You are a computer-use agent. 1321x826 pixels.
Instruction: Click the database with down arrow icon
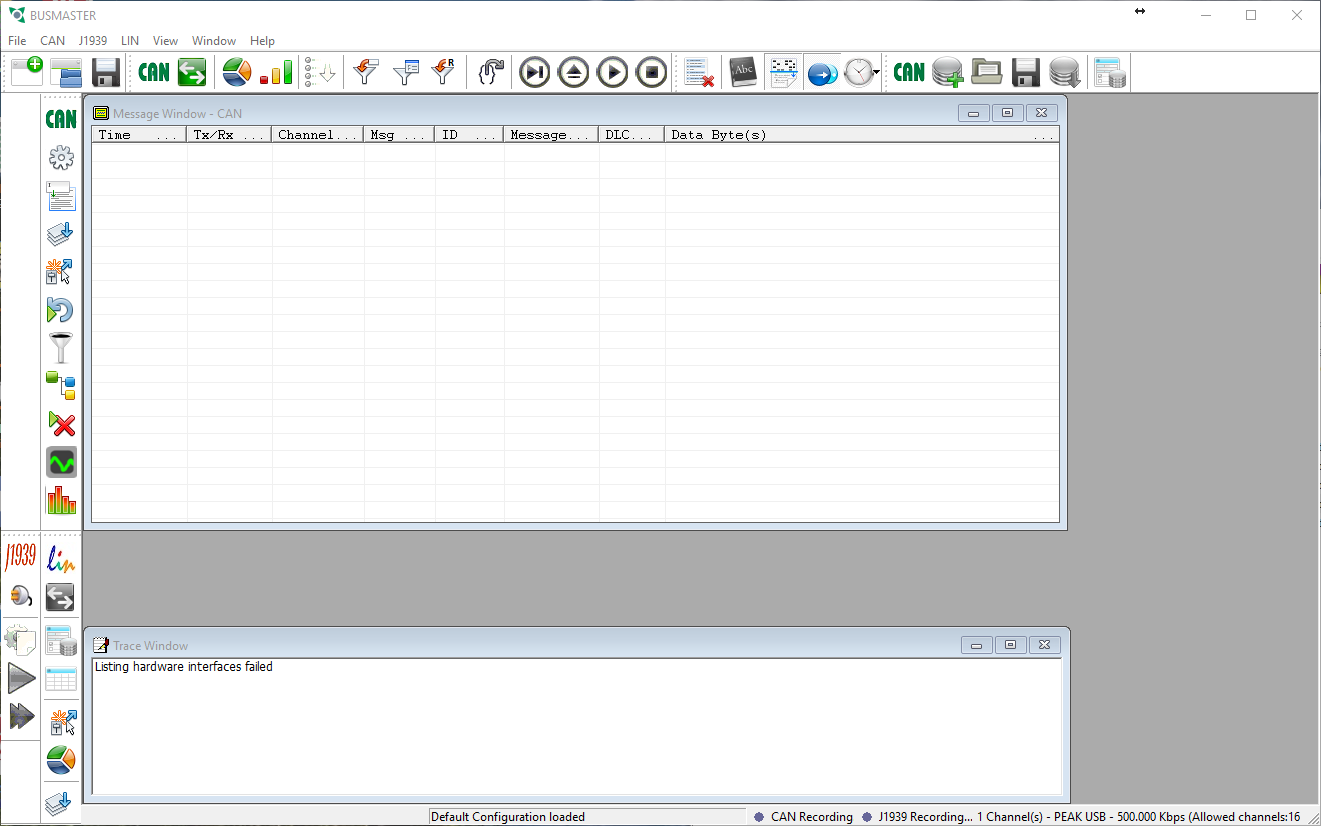(x=1064, y=72)
